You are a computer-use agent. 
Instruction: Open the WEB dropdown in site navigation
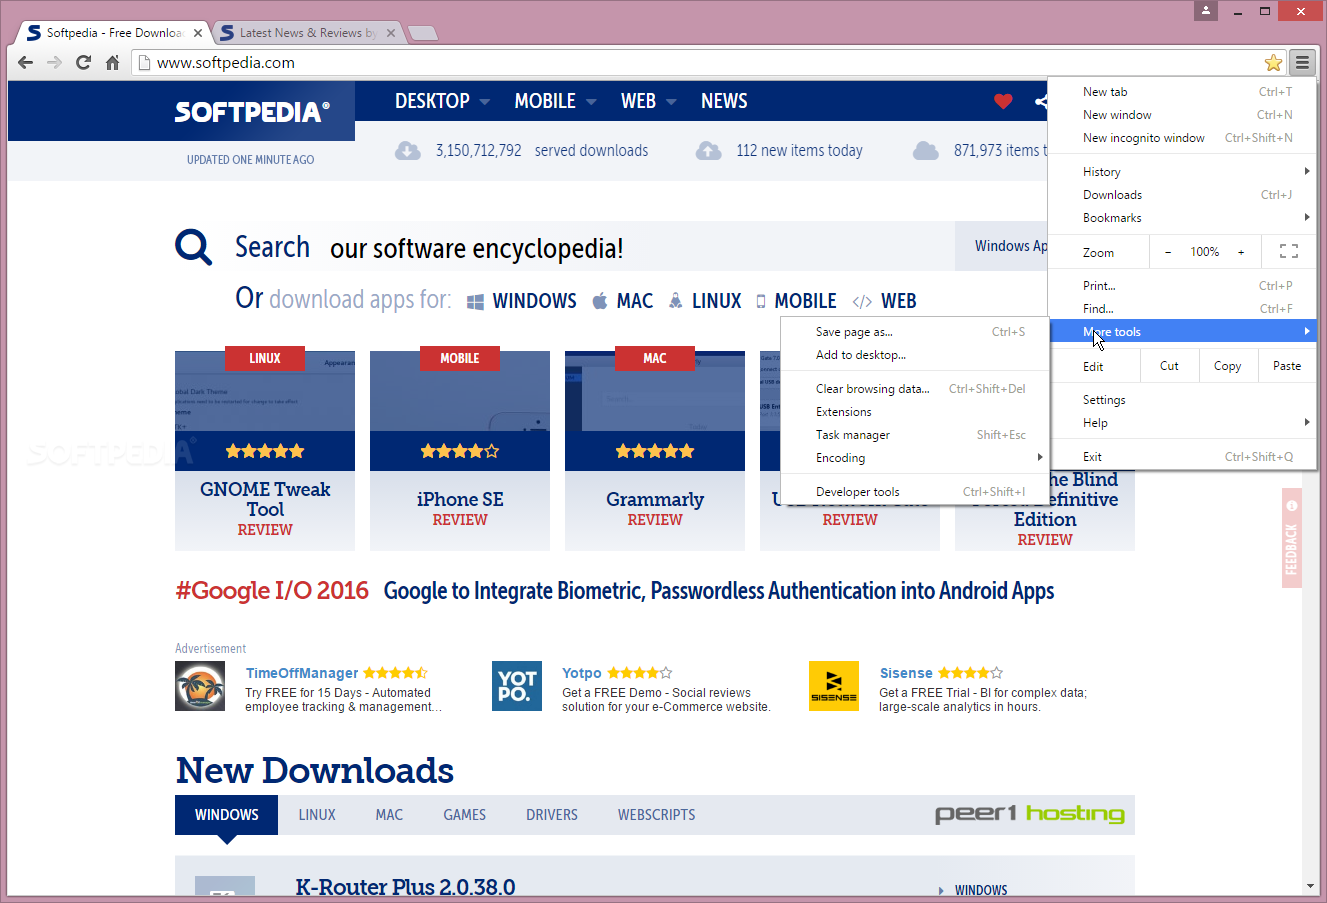[x=648, y=101]
